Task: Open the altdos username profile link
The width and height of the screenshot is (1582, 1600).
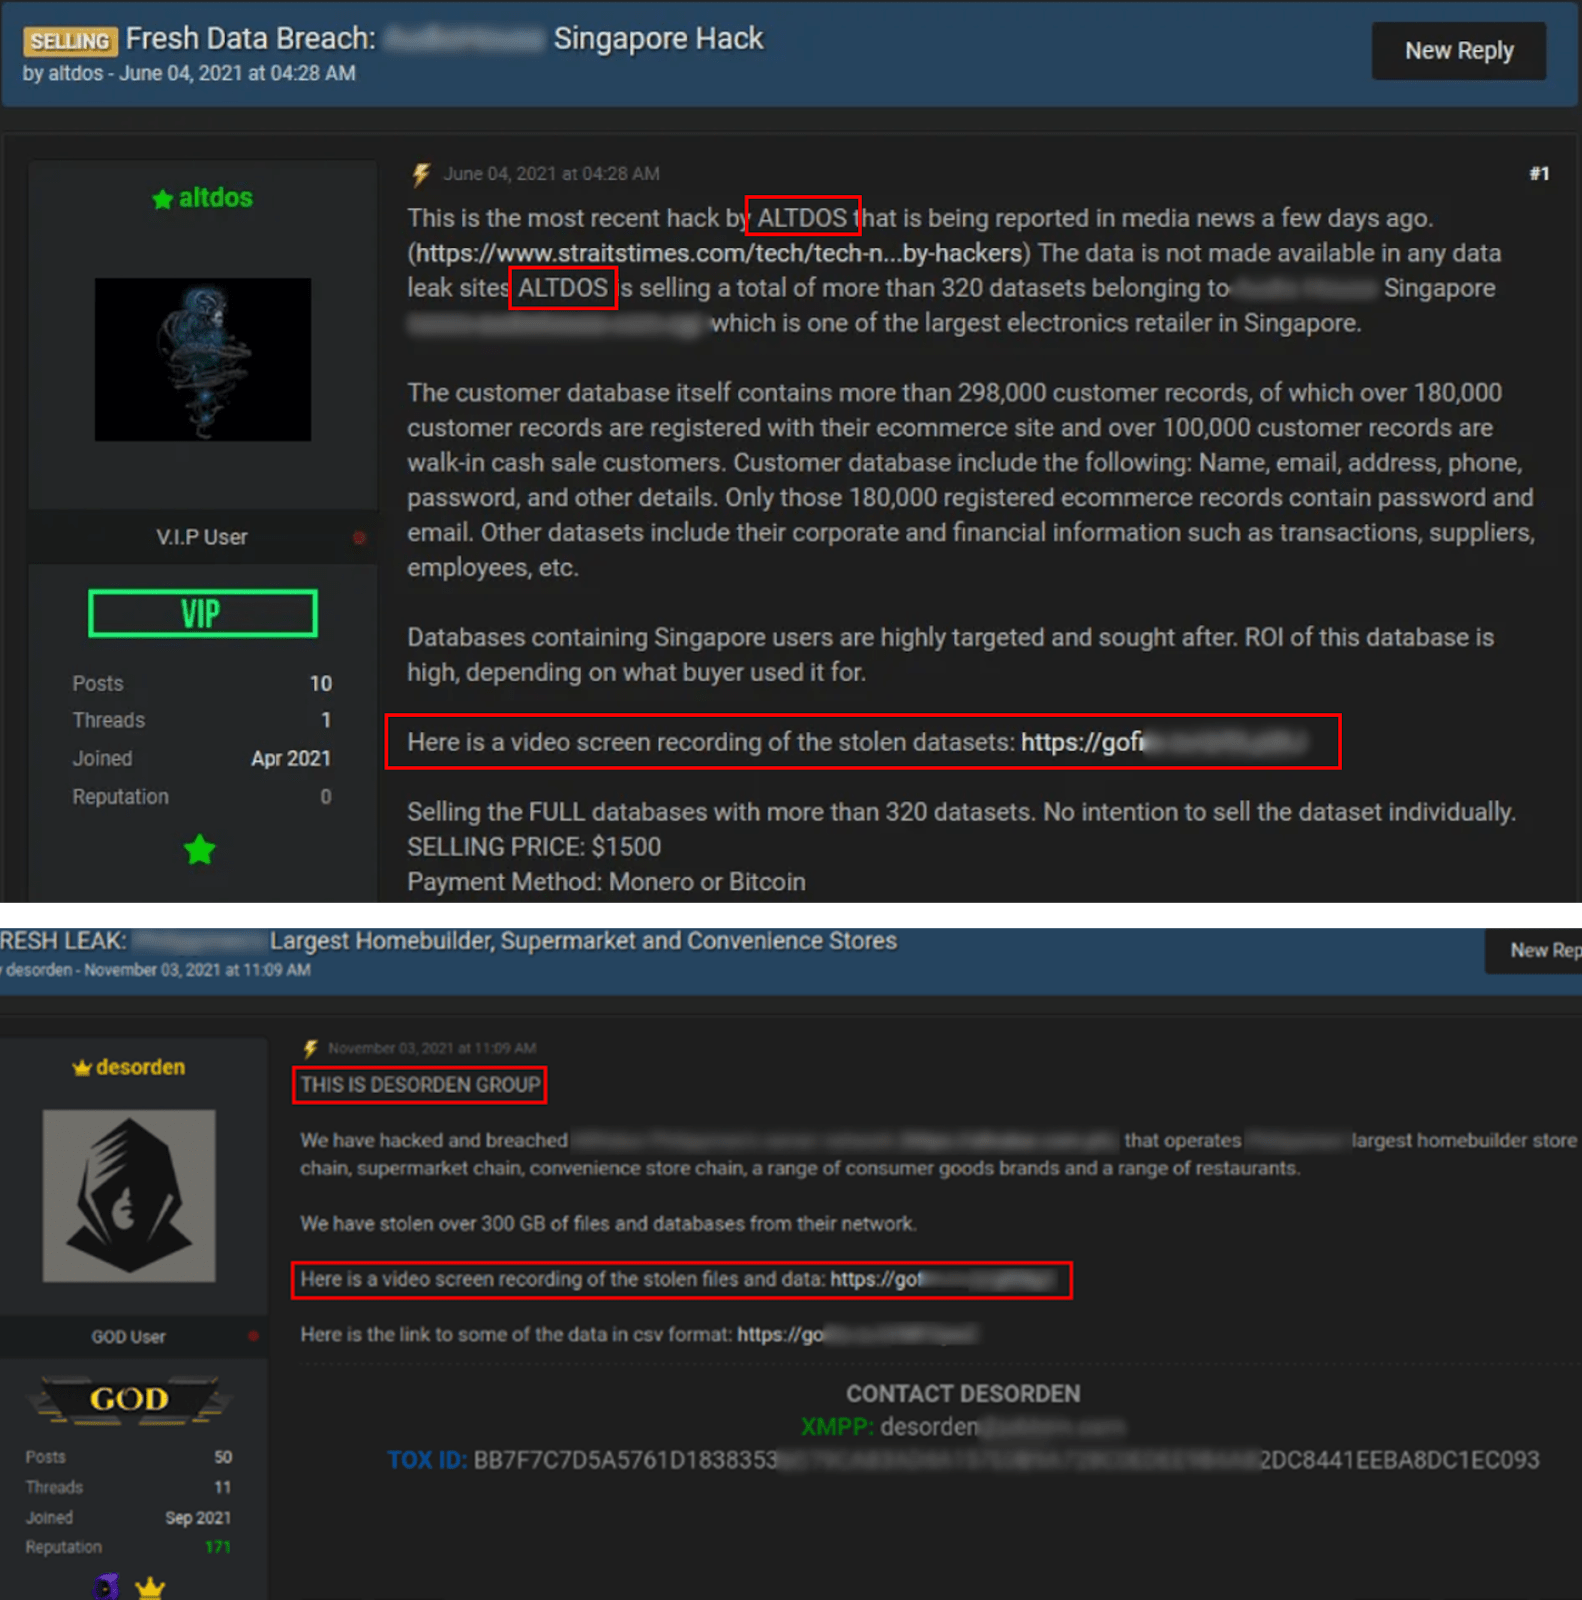Action: coord(215,198)
